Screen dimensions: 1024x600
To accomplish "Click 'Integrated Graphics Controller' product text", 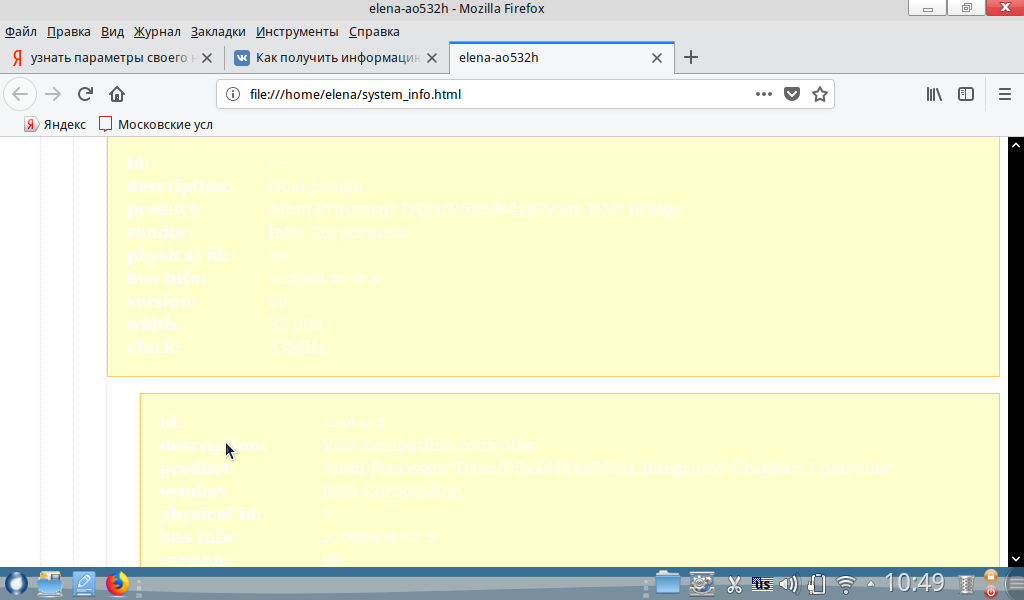I will tap(767, 468).
